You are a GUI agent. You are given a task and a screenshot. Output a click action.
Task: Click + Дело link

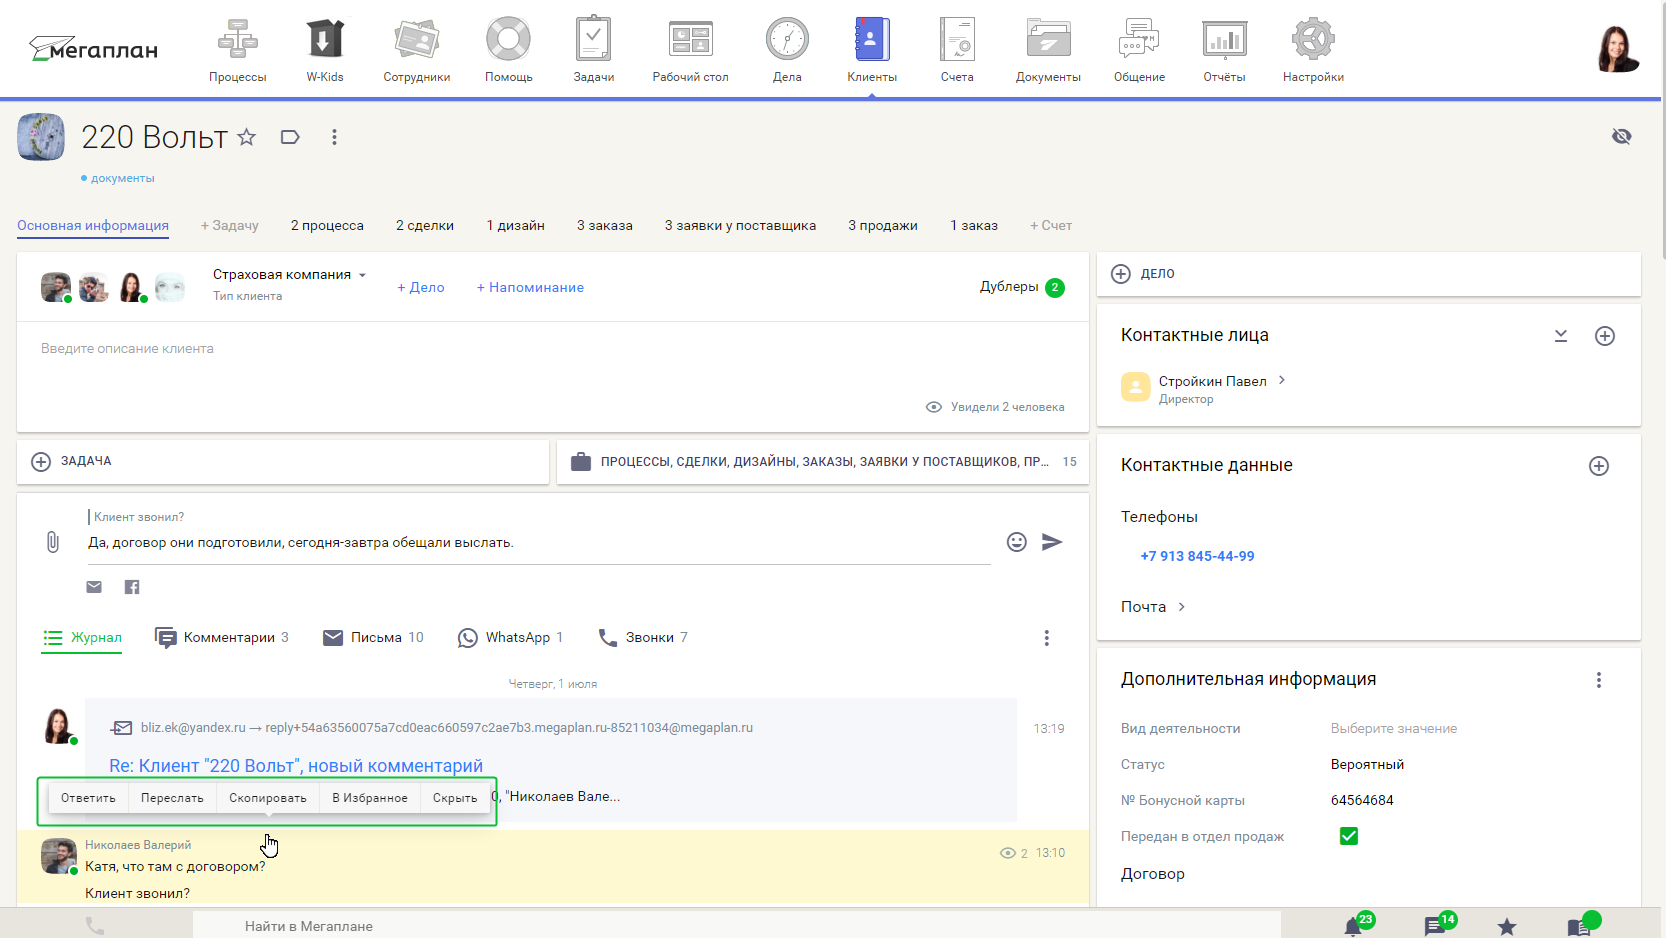coord(421,288)
